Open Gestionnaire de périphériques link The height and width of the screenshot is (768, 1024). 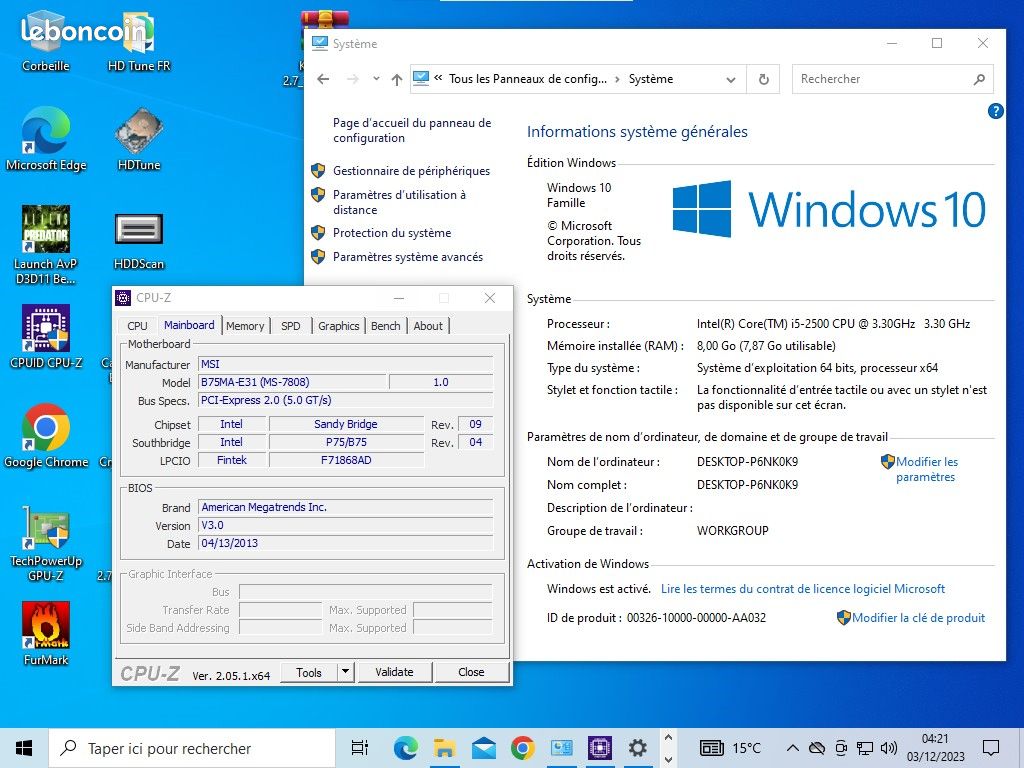coord(411,170)
